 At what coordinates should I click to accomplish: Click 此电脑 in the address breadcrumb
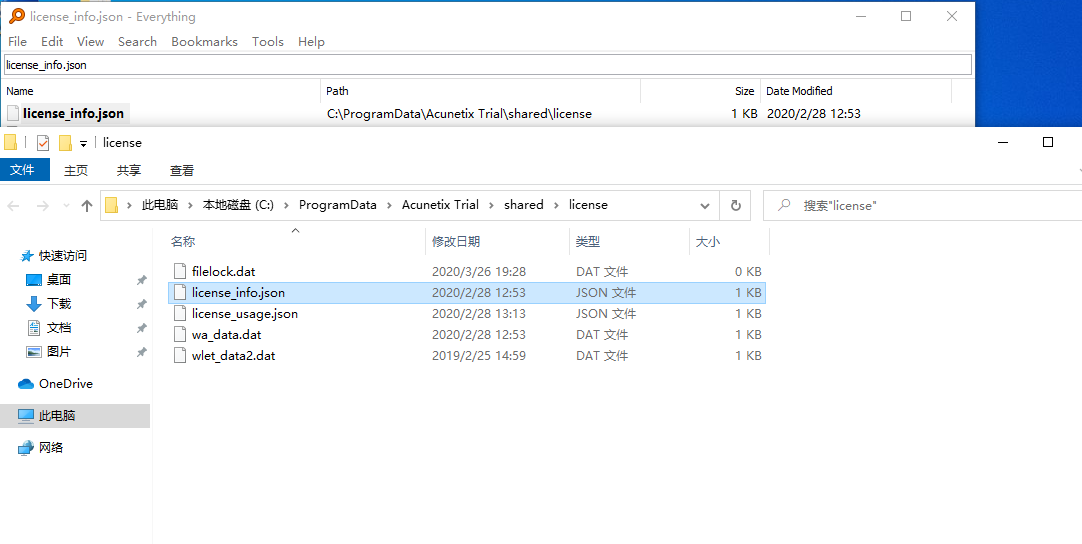pyautogui.click(x=159, y=205)
